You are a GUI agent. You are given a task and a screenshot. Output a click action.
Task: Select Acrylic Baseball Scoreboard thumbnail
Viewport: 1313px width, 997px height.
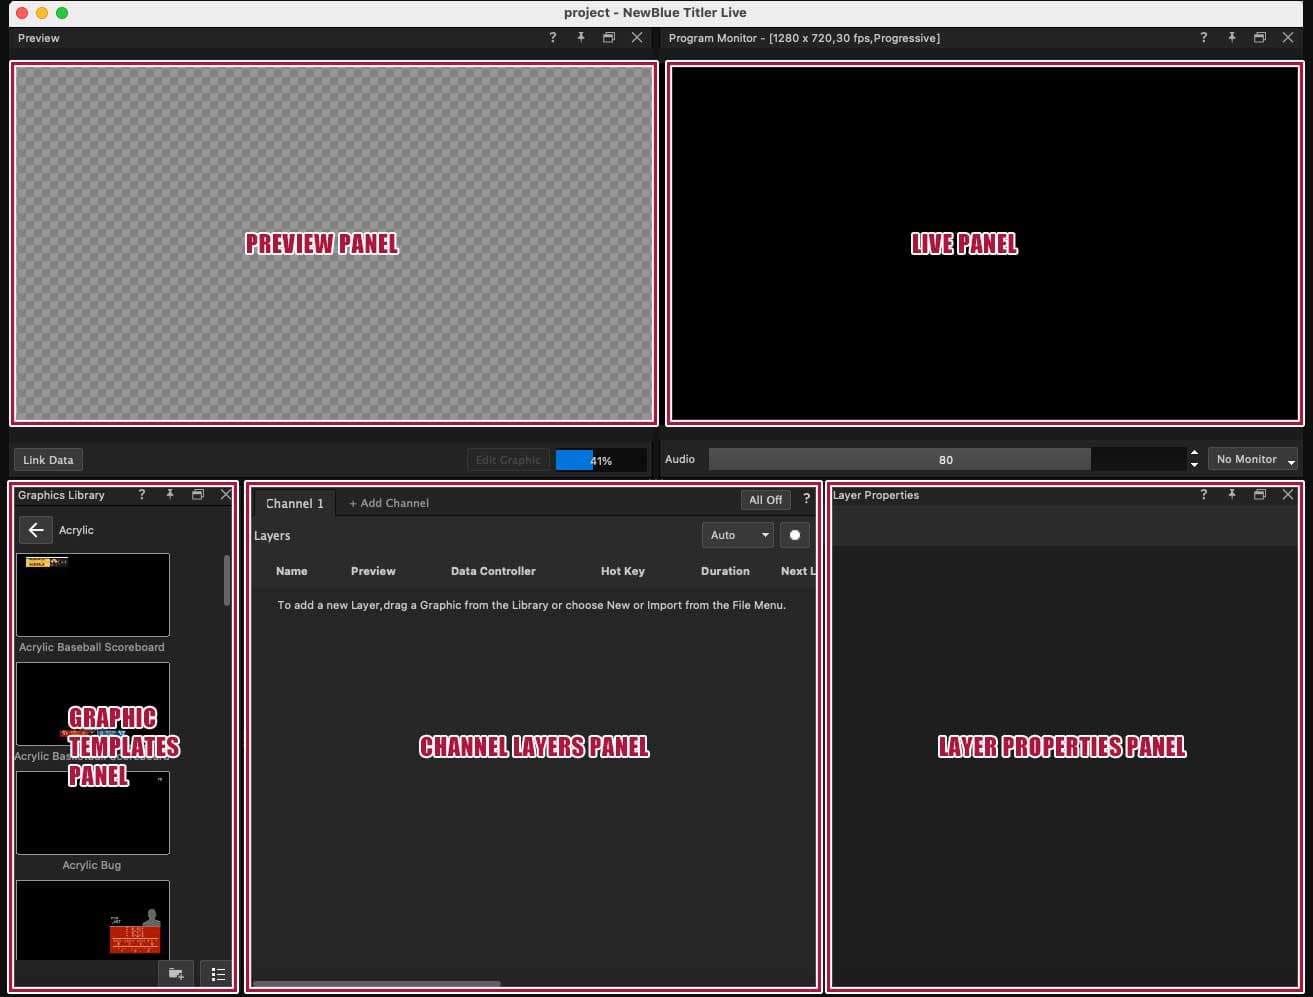93,595
